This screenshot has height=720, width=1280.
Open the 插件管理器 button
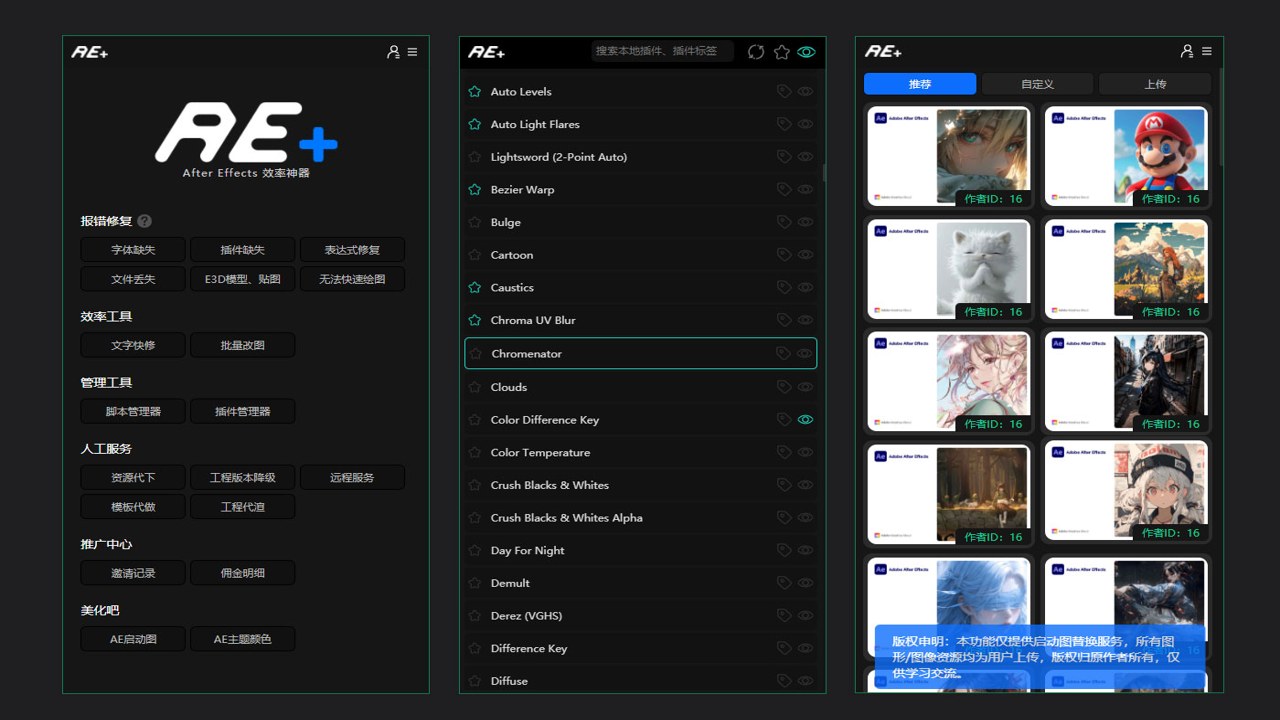[x=242, y=411]
